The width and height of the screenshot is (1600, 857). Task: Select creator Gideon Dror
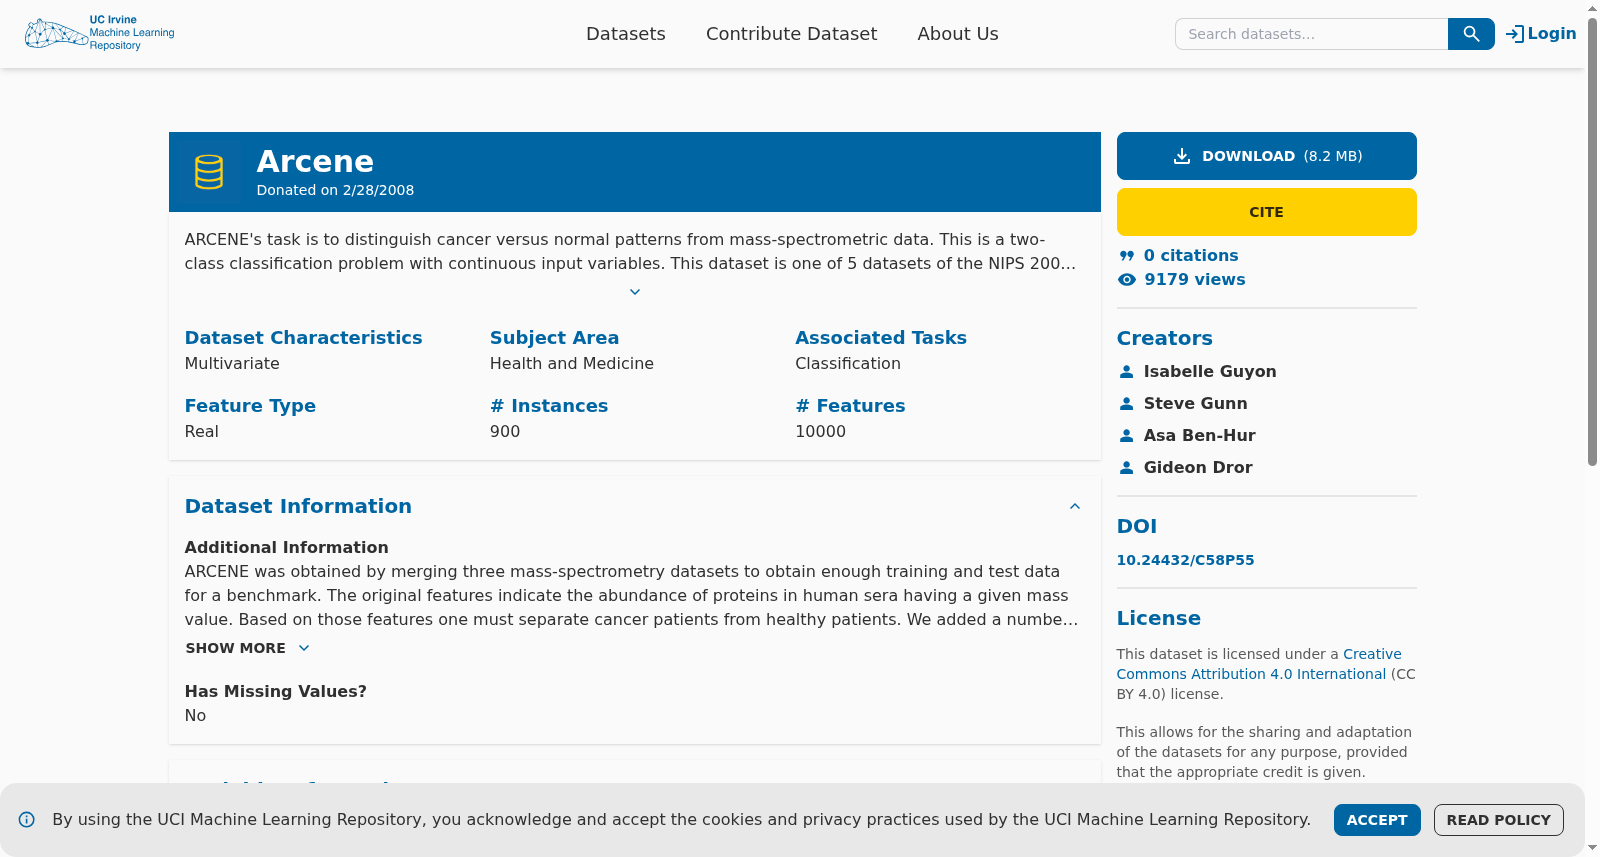(x=1198, y=468)
